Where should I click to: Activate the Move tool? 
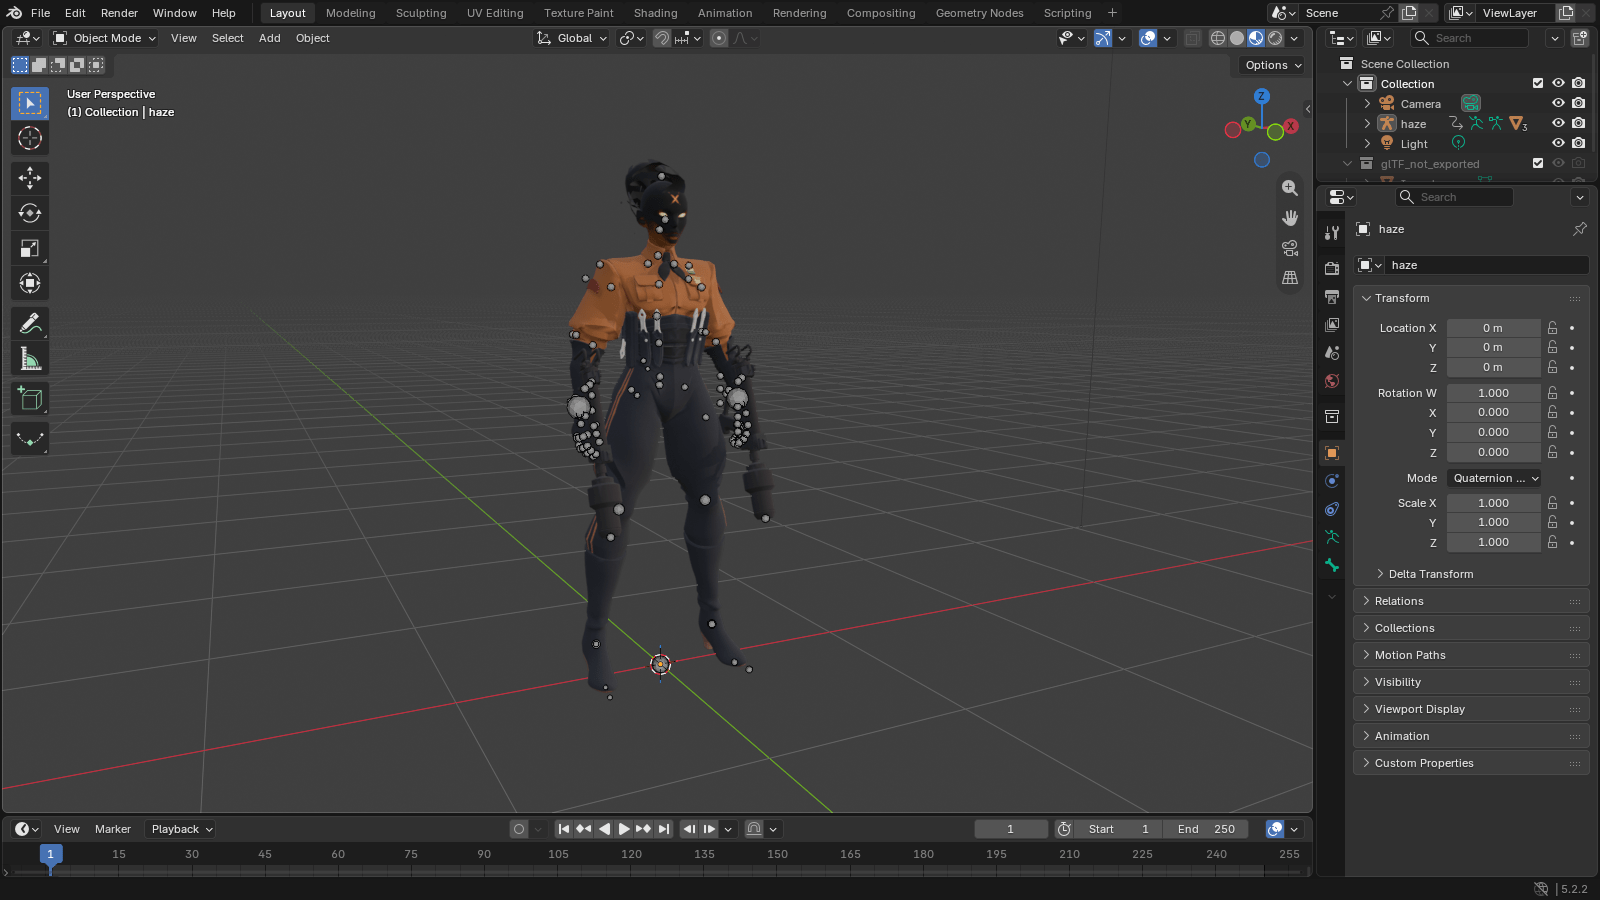30,178
